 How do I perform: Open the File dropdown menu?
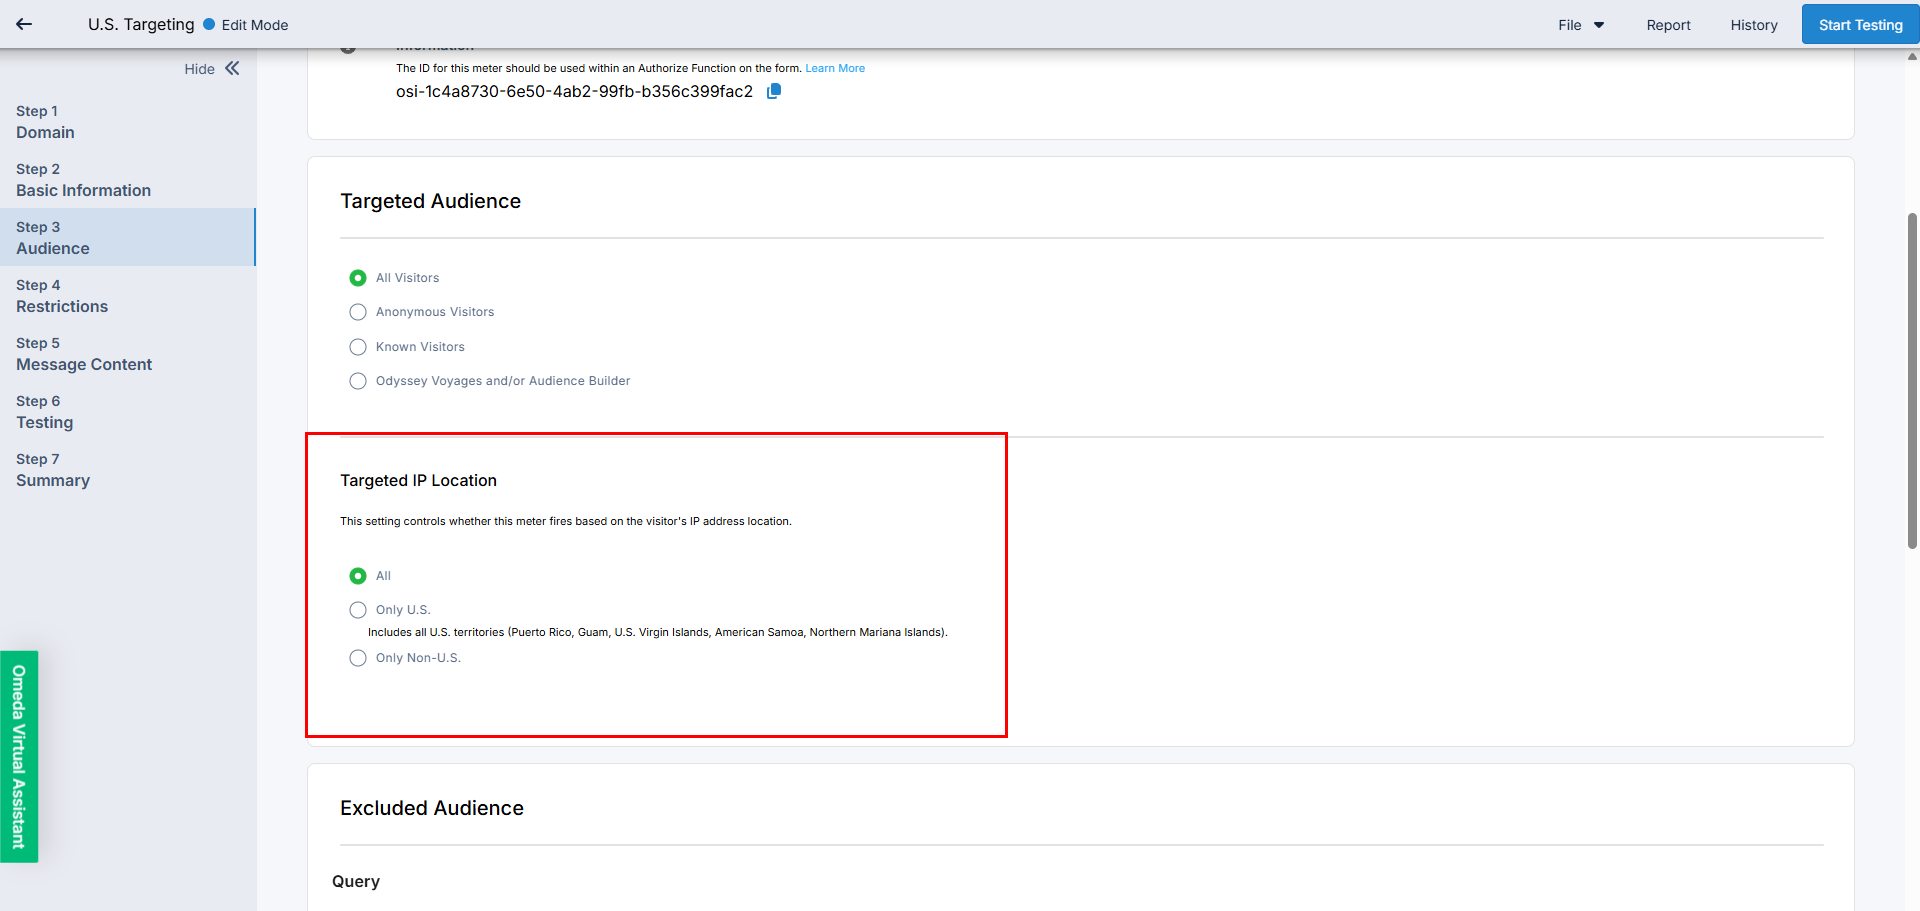(x=1580, y=25)
